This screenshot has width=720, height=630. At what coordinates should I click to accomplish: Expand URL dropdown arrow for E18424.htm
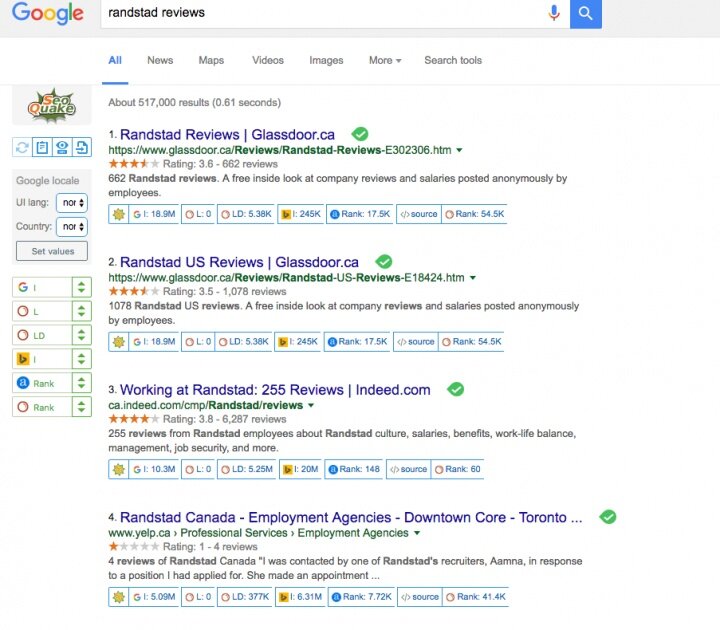[x=472, y=278]
